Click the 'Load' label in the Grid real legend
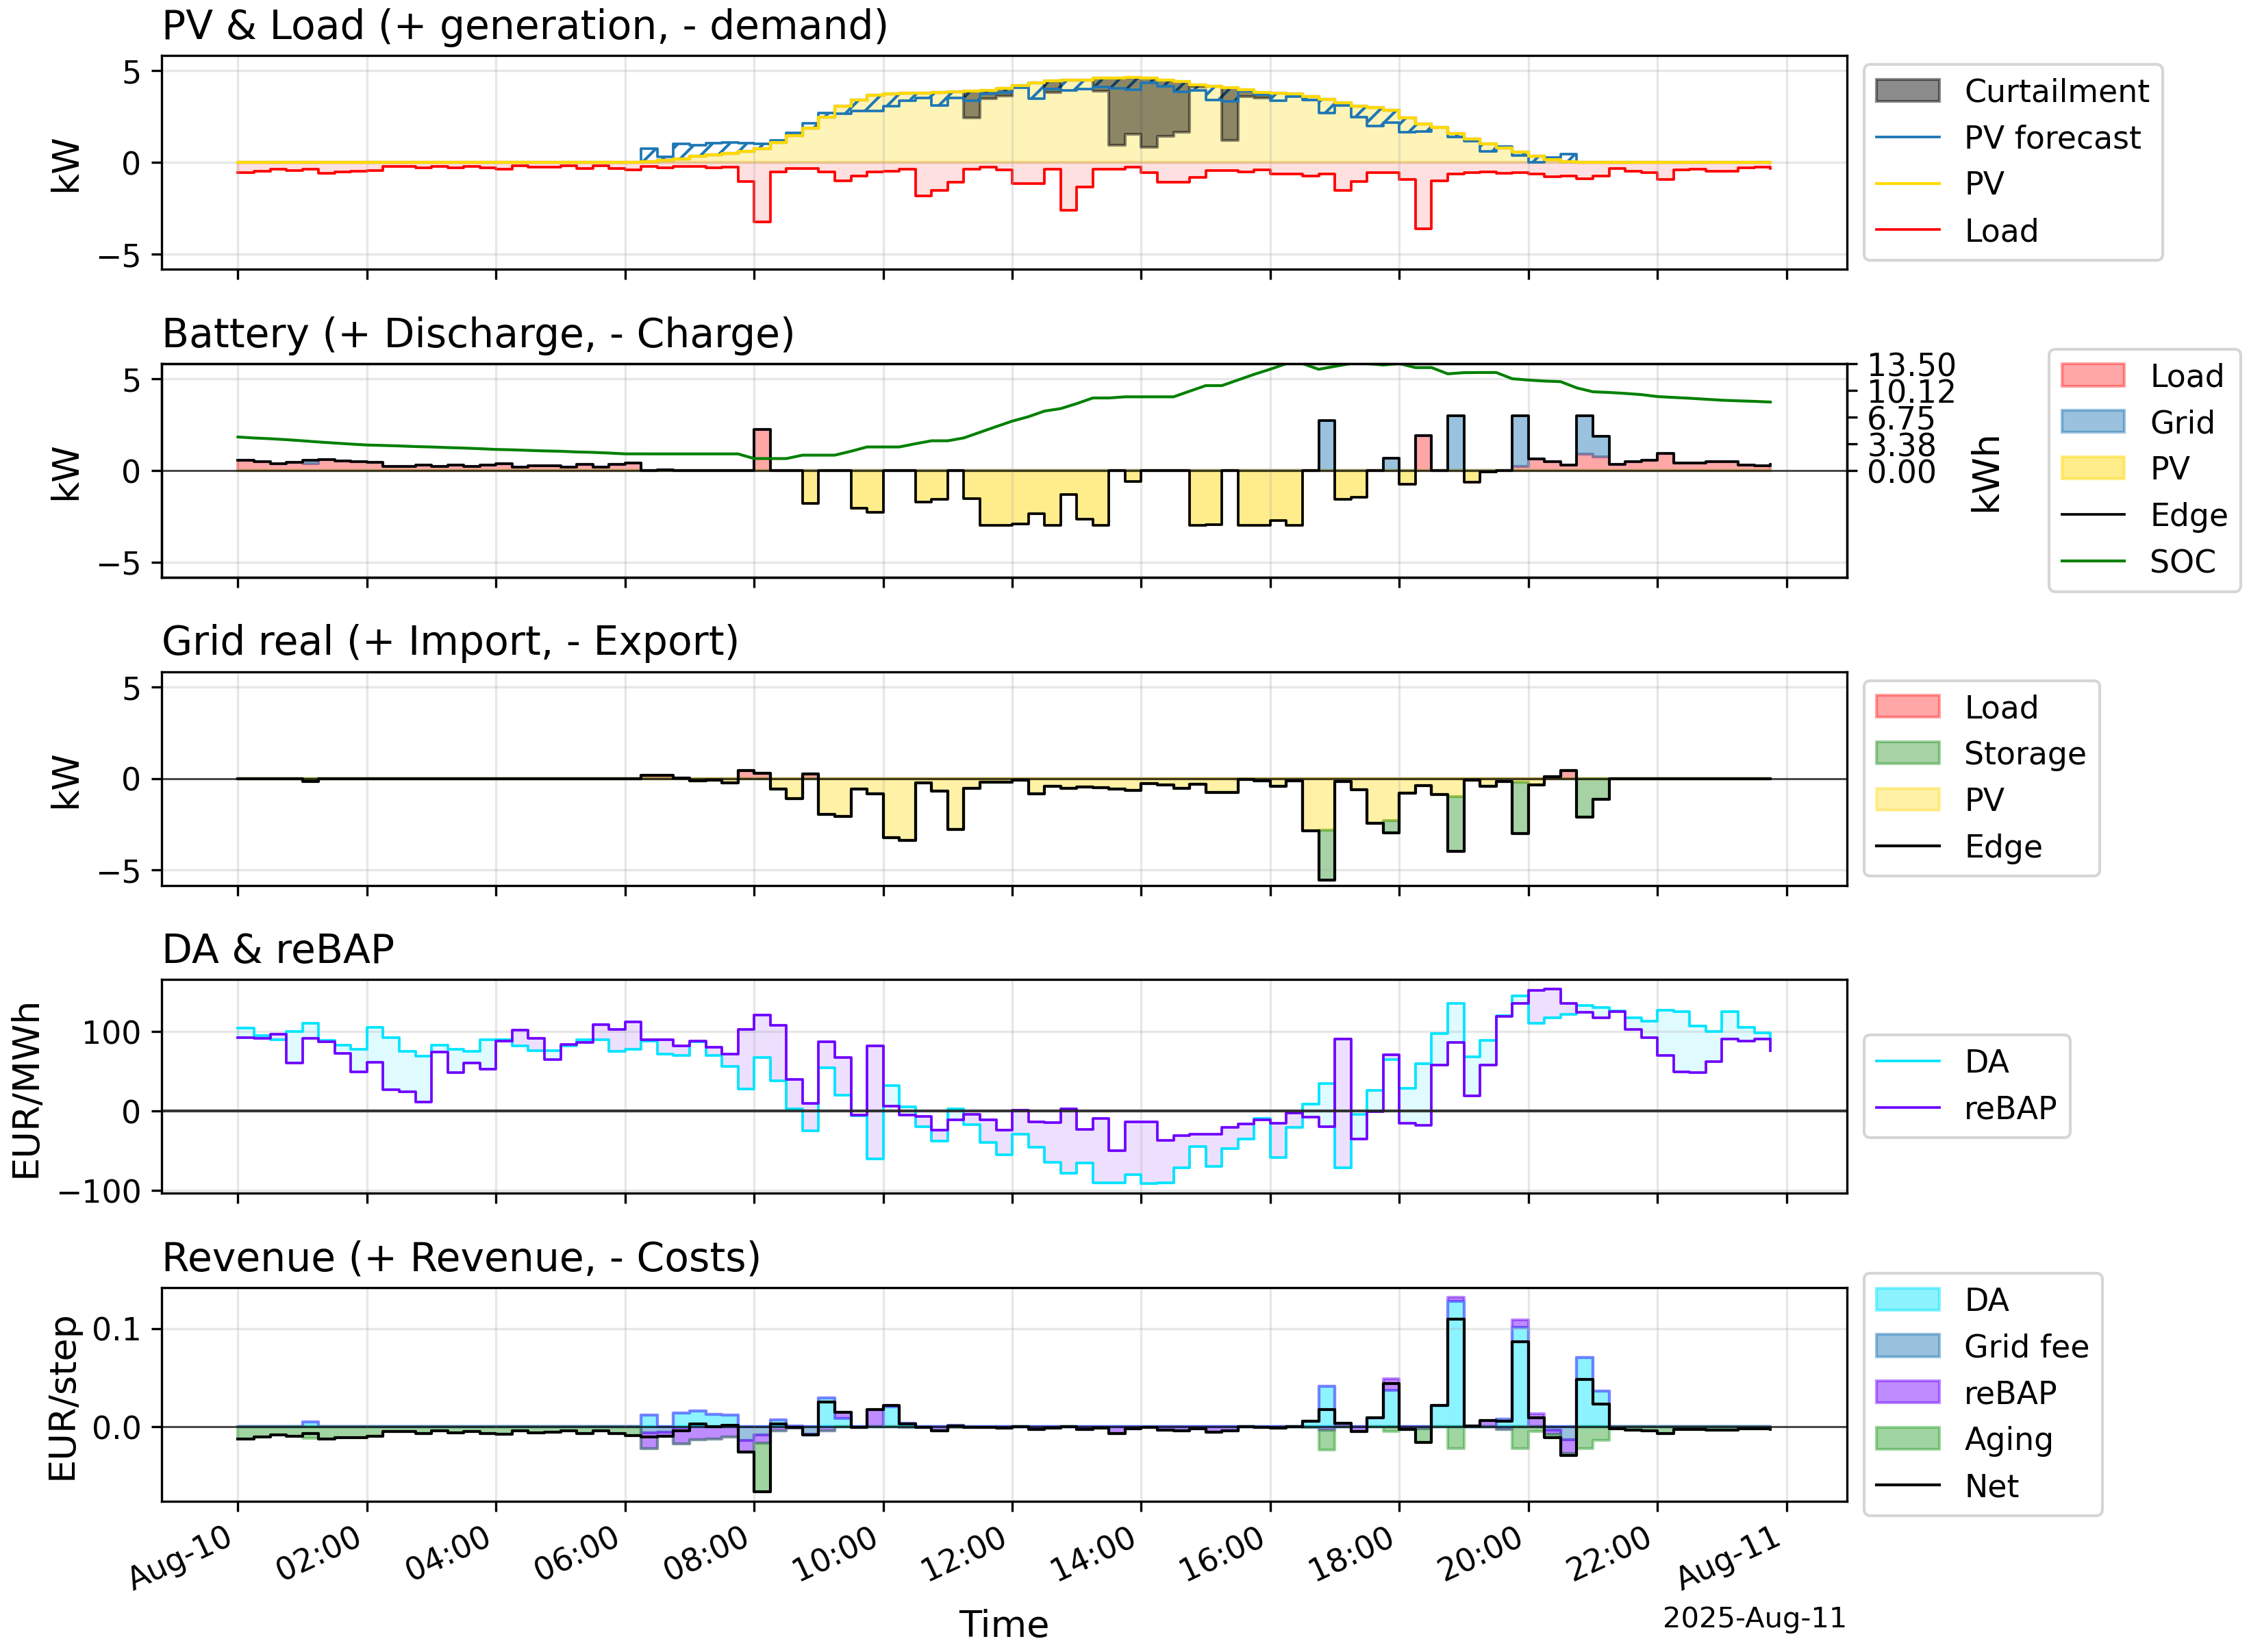This screenshot has width=2249, height=1652. pos(2001,708)
